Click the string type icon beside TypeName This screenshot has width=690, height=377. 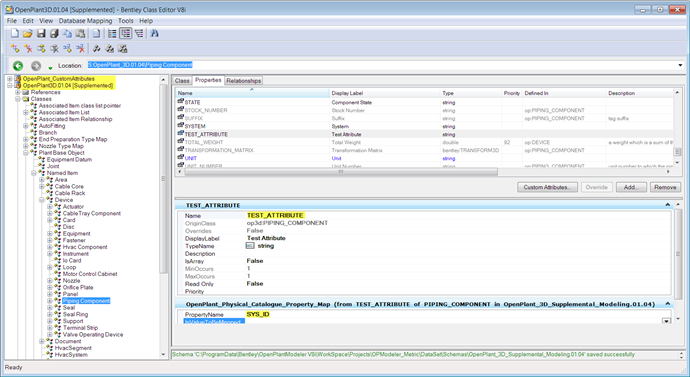[250, 246]
